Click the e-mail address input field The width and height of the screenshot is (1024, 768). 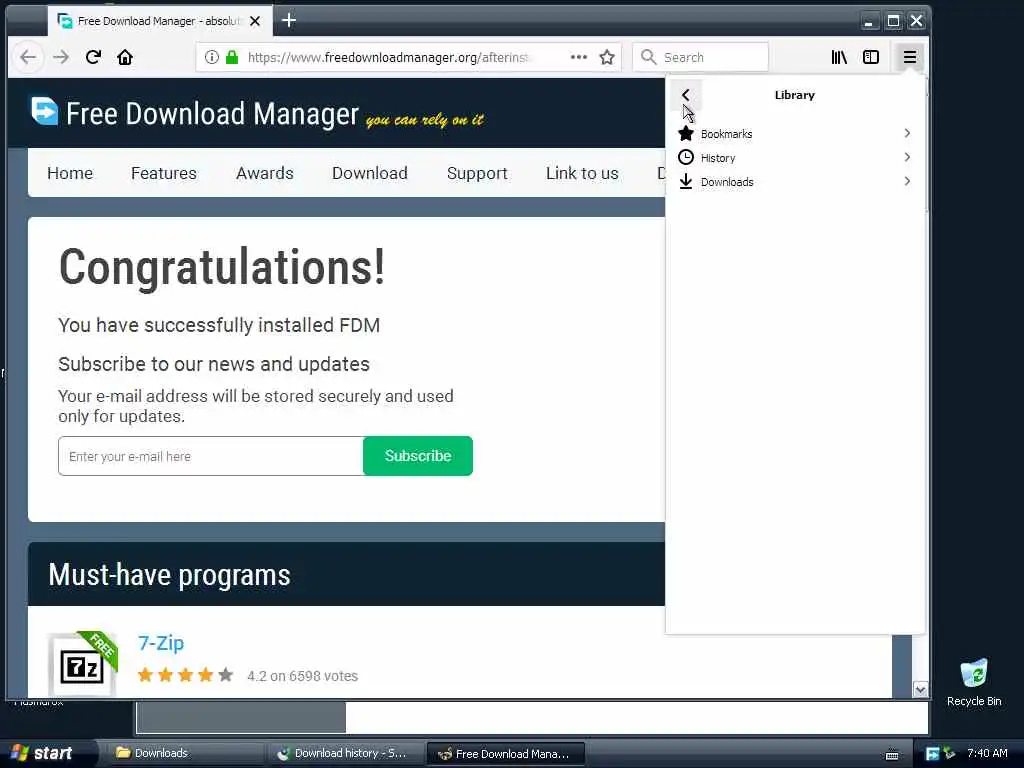click(211, 456)
